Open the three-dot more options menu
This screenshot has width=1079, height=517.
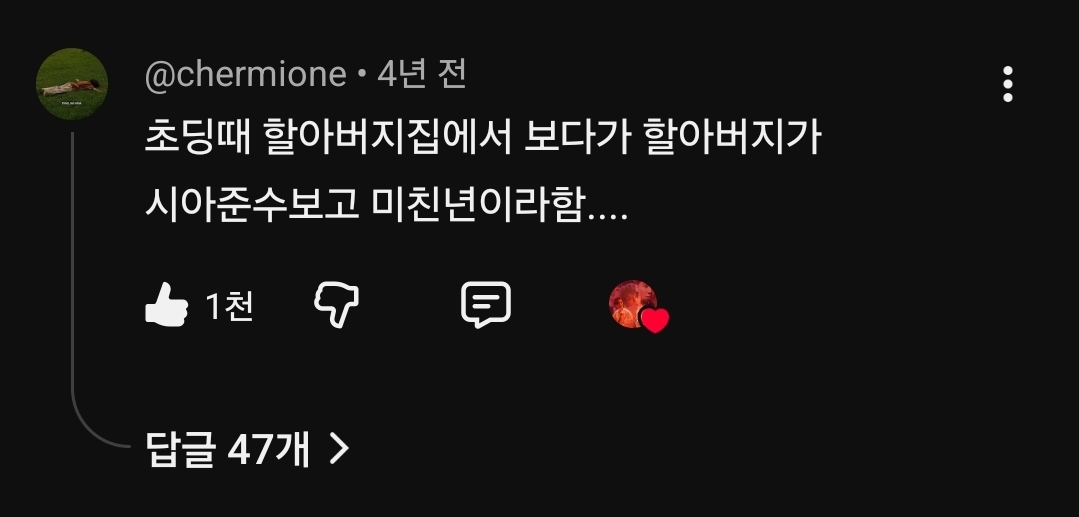(1007, 84)
